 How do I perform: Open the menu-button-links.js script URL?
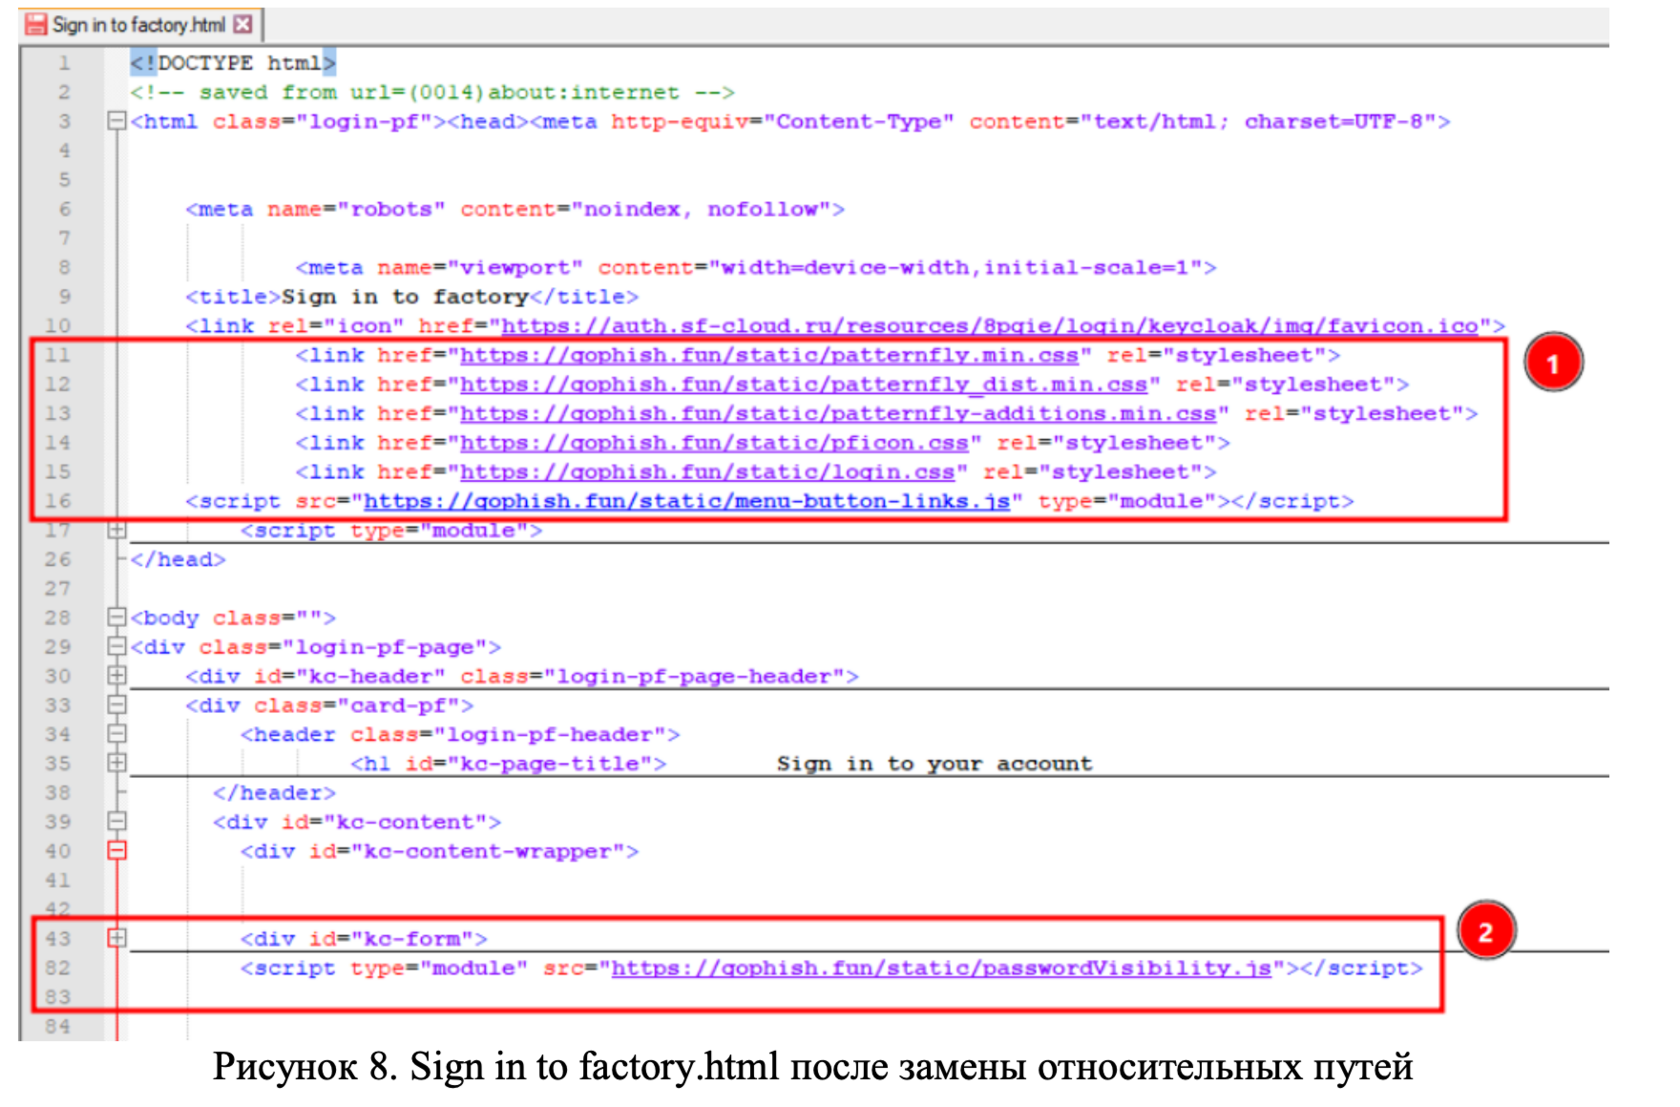coord(687,501)
